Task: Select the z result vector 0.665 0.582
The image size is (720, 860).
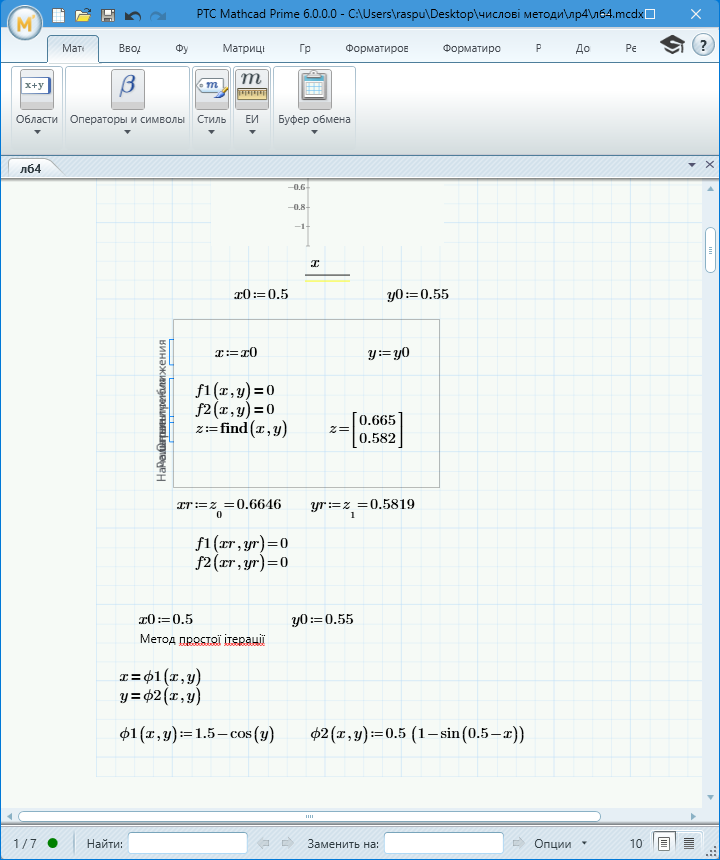Action: [366, 429]
